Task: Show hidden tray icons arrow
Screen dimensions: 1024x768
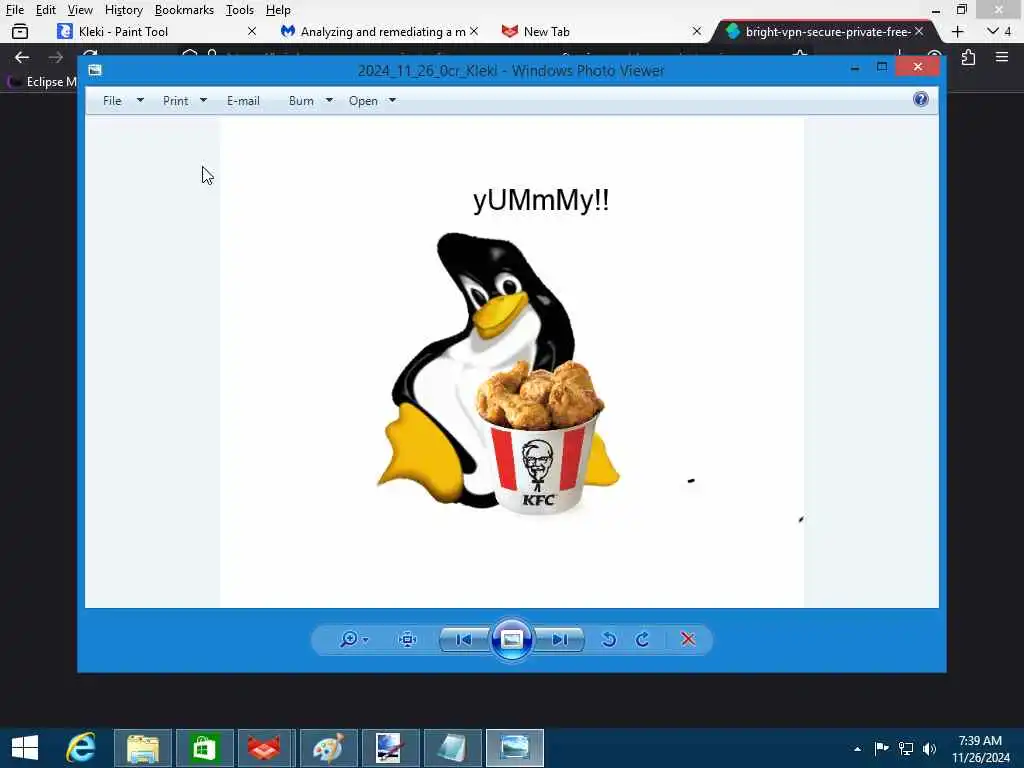Action: pos(857,748)
